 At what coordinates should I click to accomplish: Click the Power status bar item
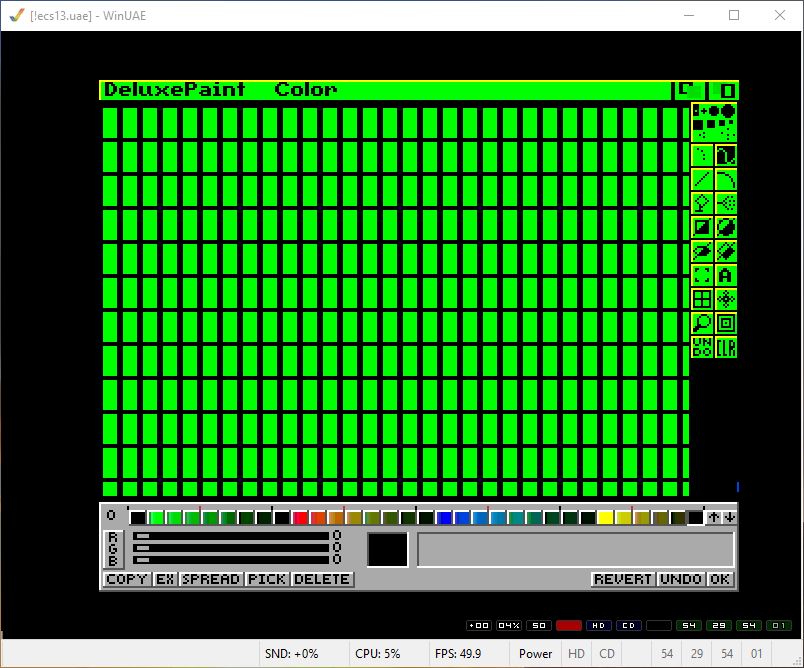pyautogui.click(x=535, y=654)
